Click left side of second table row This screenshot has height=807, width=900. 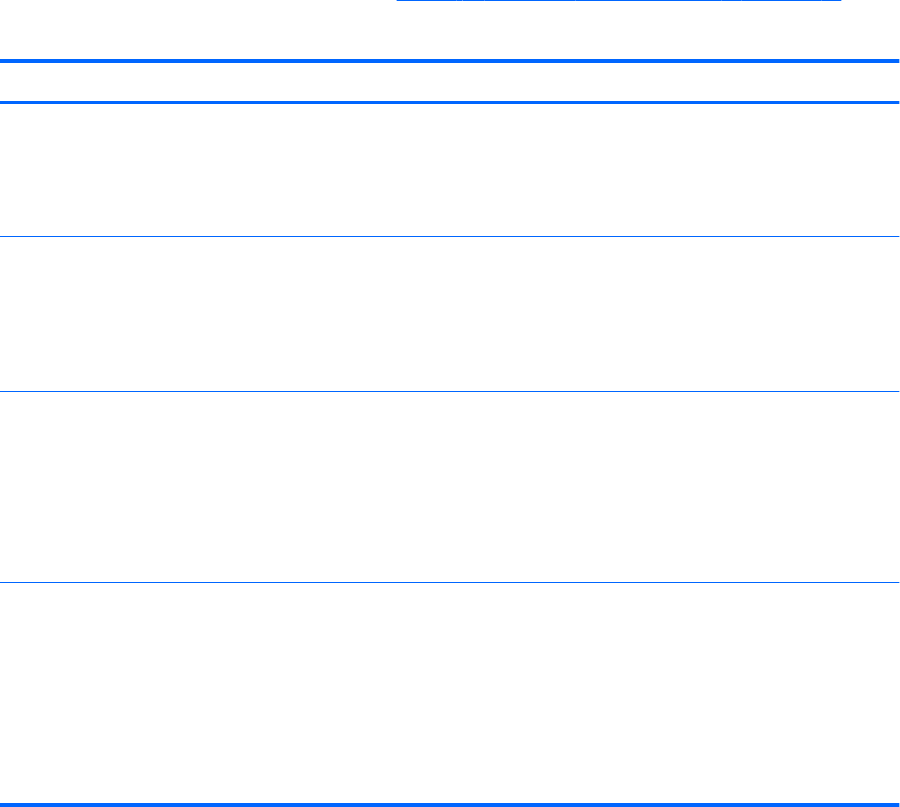pos(20,313)
